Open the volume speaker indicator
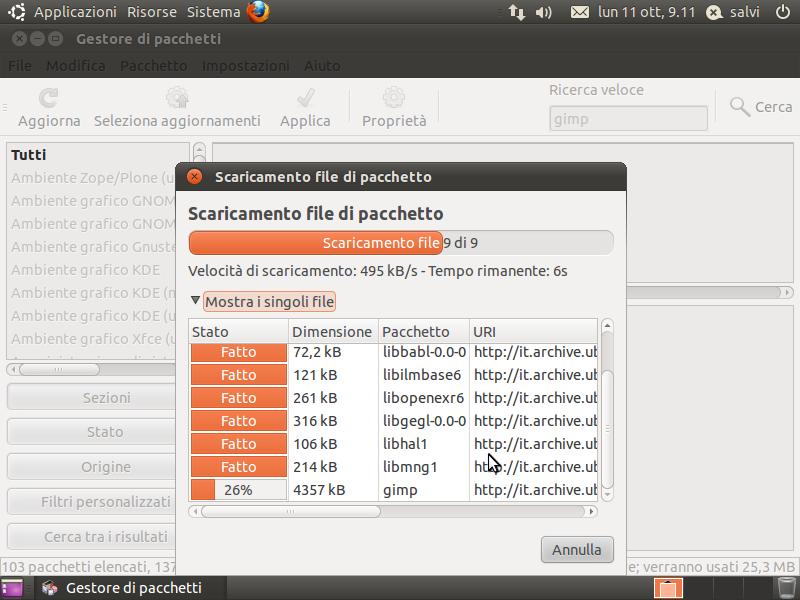Viewport: 800px width, 600px height. pyautogui.click(x=543, y=12)
